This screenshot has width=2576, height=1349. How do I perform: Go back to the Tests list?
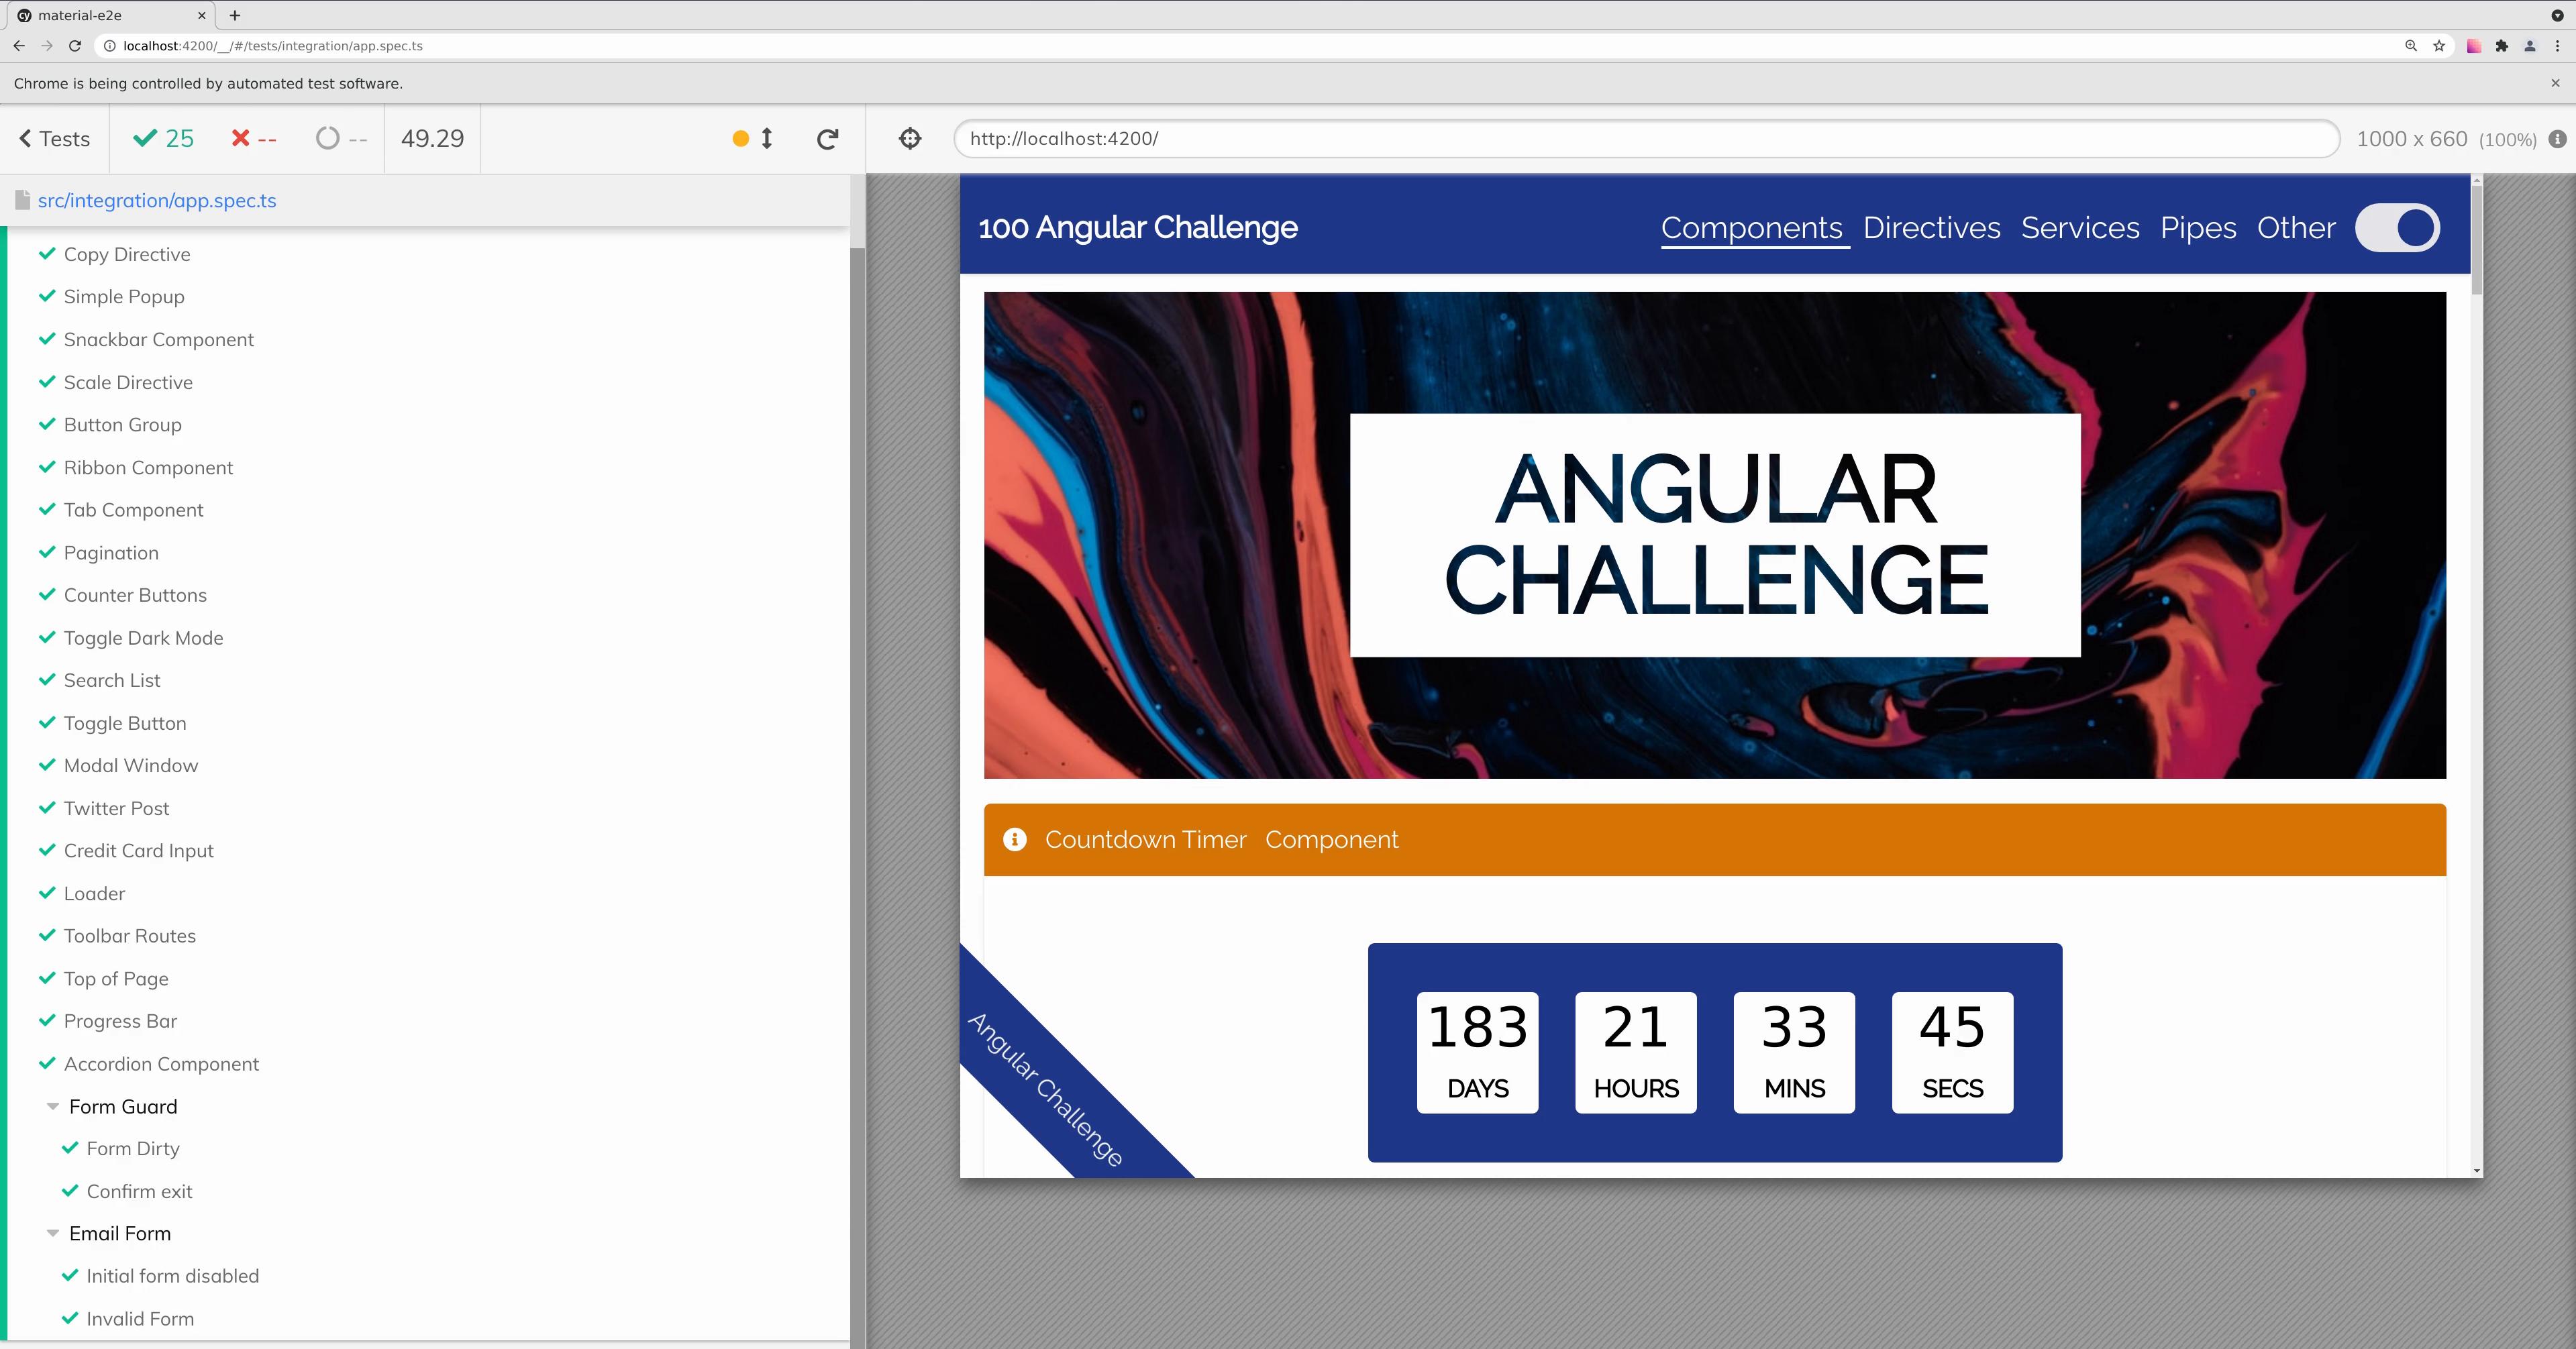pos(55,139)
